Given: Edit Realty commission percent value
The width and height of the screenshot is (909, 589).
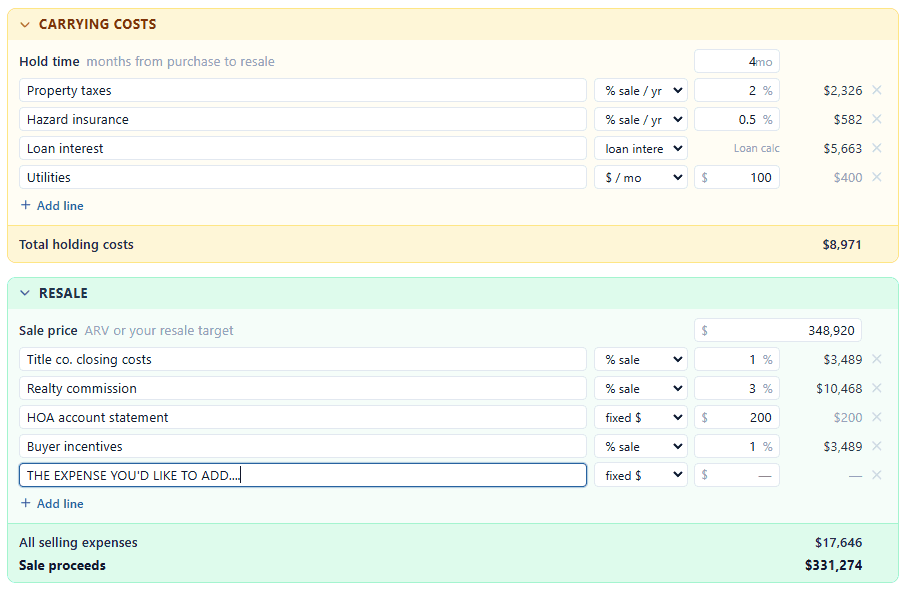Looking at the screenshot, I should point(737,388).
